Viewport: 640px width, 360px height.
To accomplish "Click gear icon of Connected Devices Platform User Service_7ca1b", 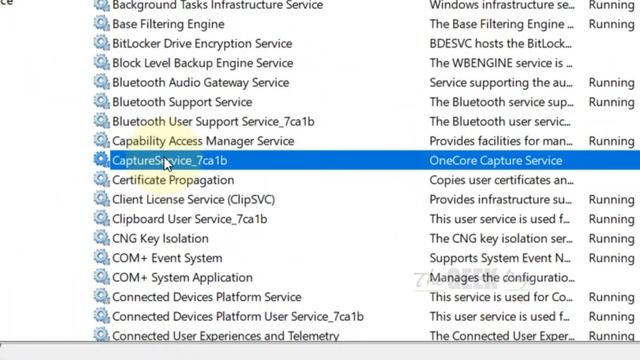I will point(102,316).
